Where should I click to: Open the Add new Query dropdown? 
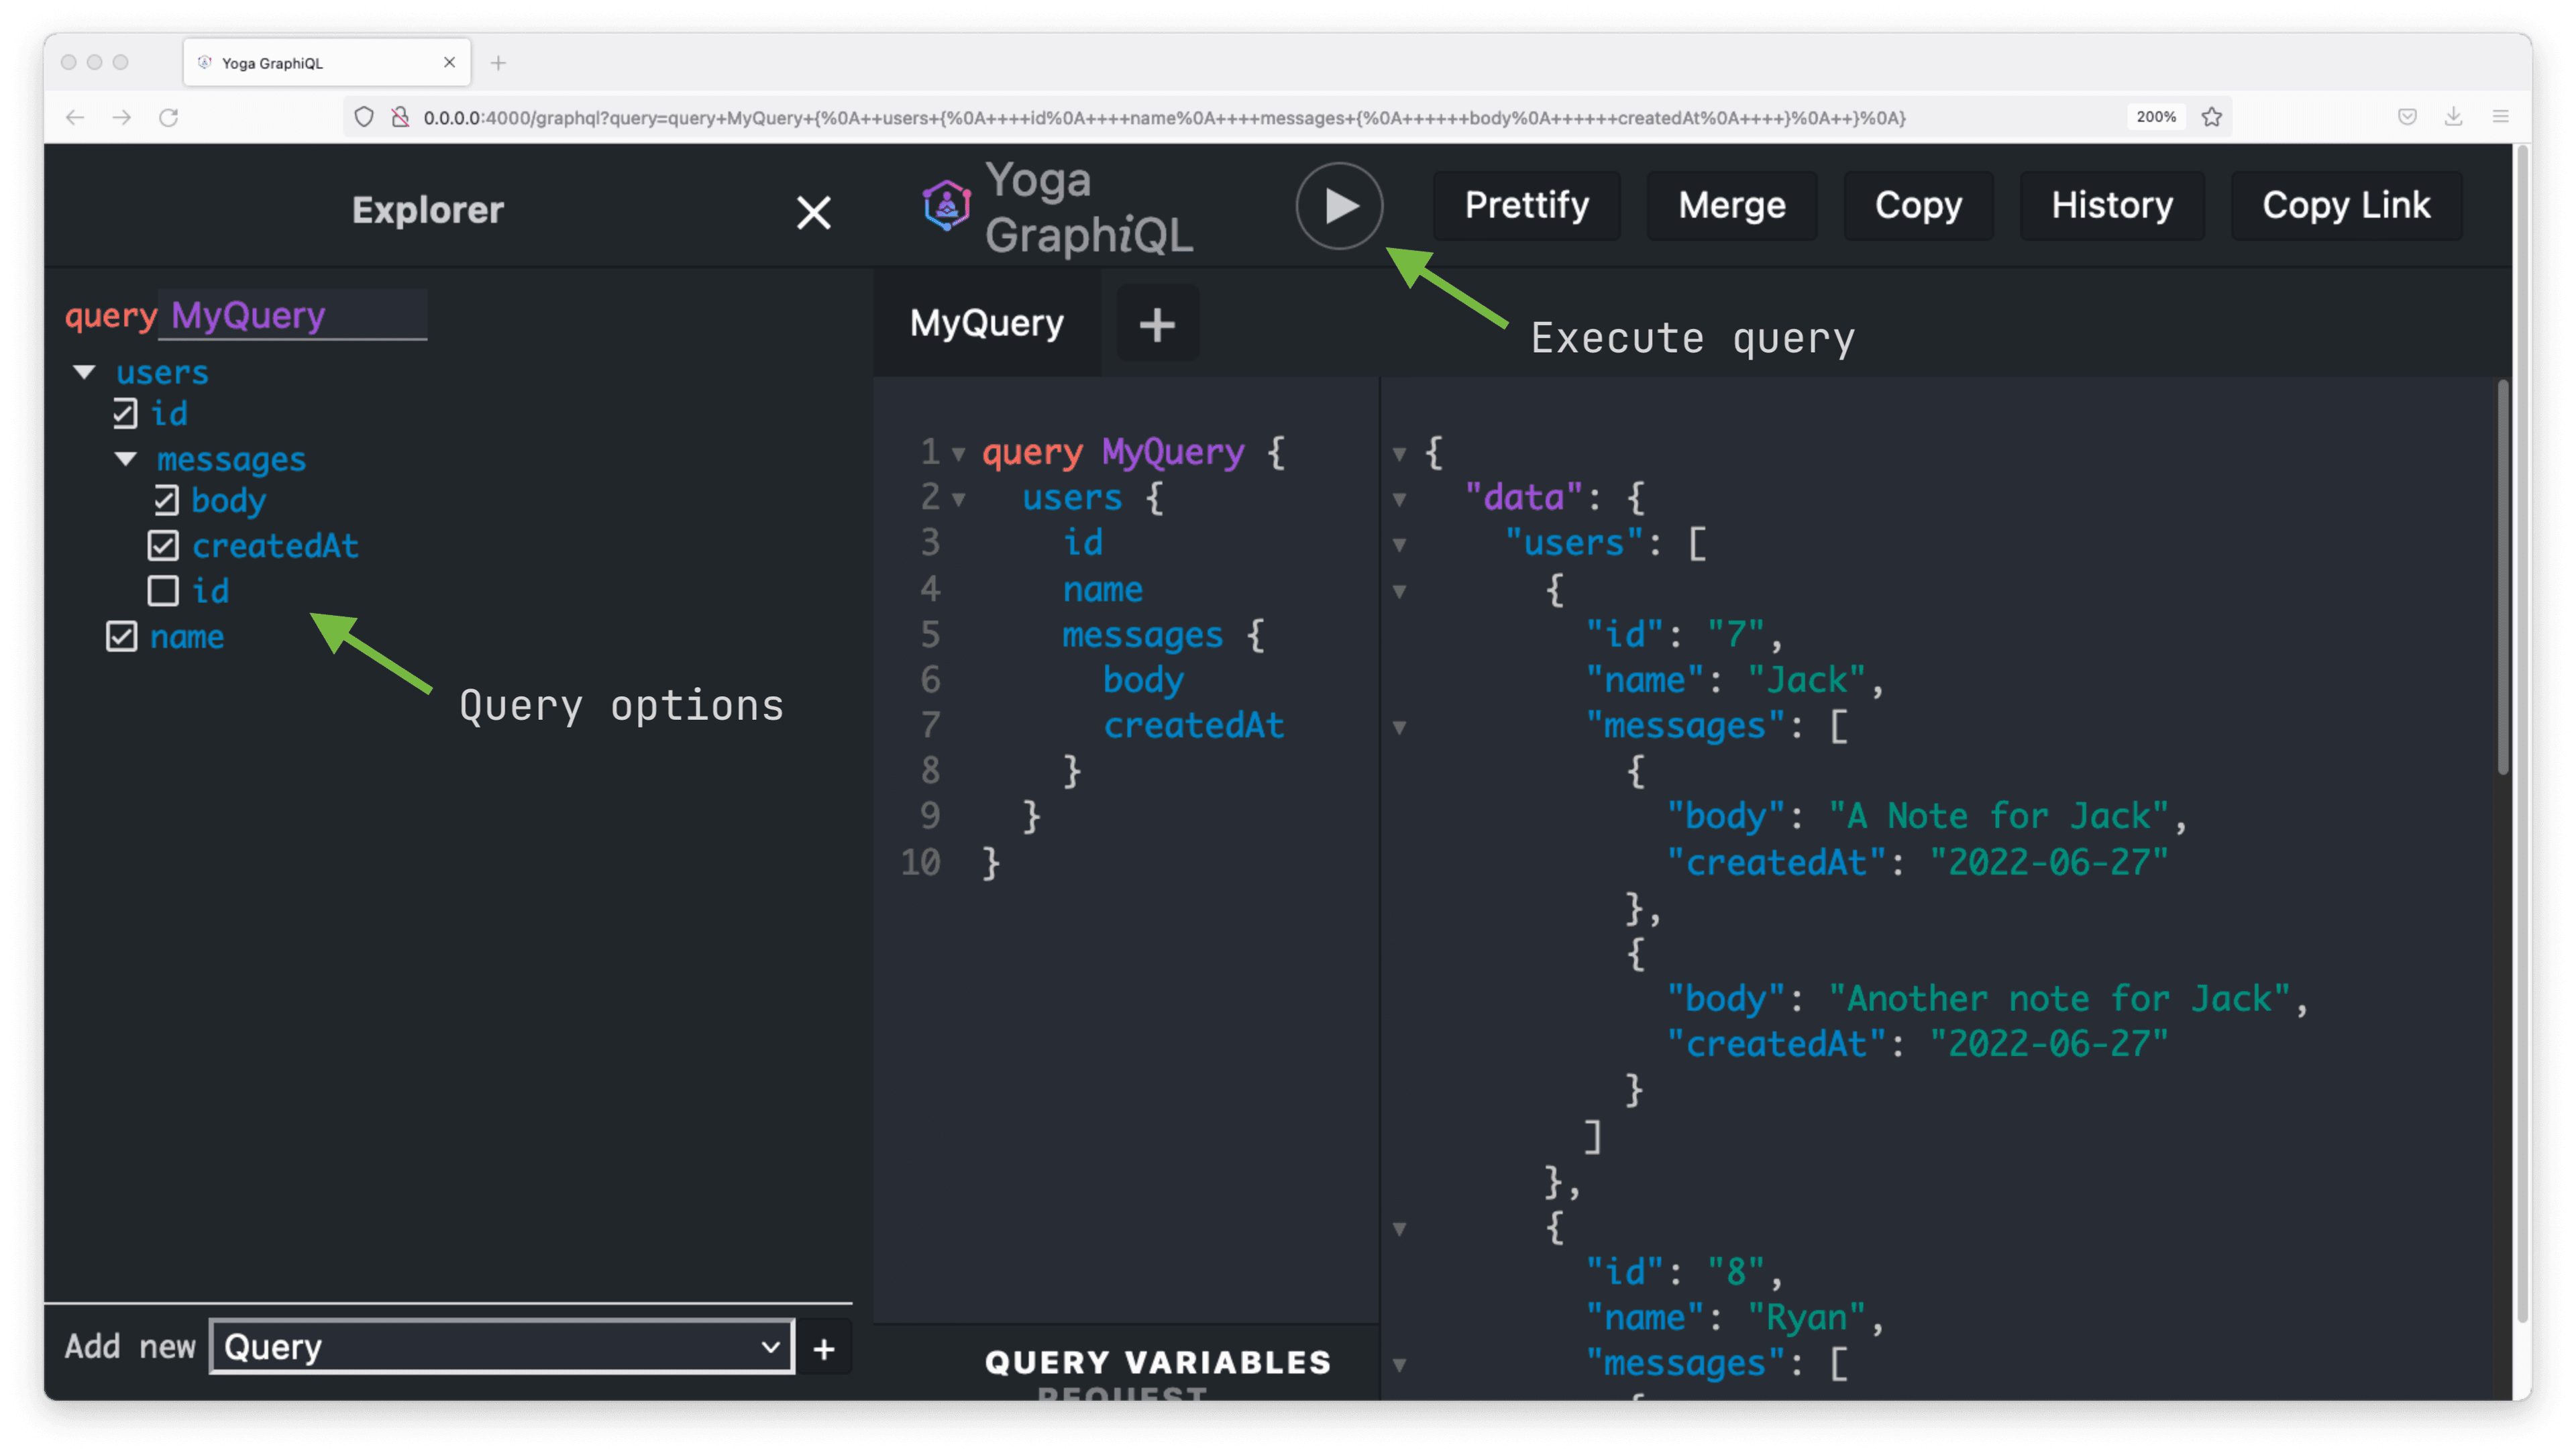tap(502, 1346)
